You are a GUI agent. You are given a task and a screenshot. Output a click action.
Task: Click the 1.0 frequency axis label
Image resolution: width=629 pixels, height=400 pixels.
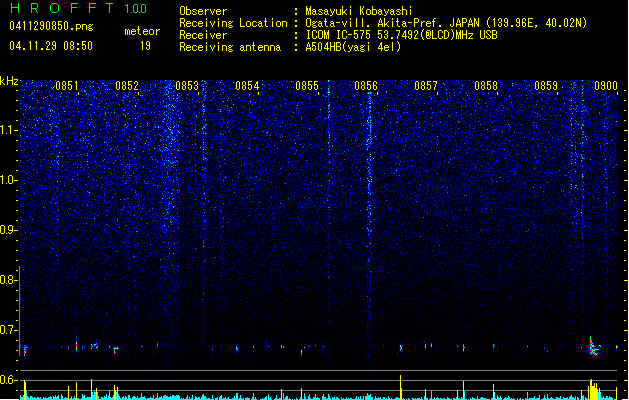click(x=9, y=180)
